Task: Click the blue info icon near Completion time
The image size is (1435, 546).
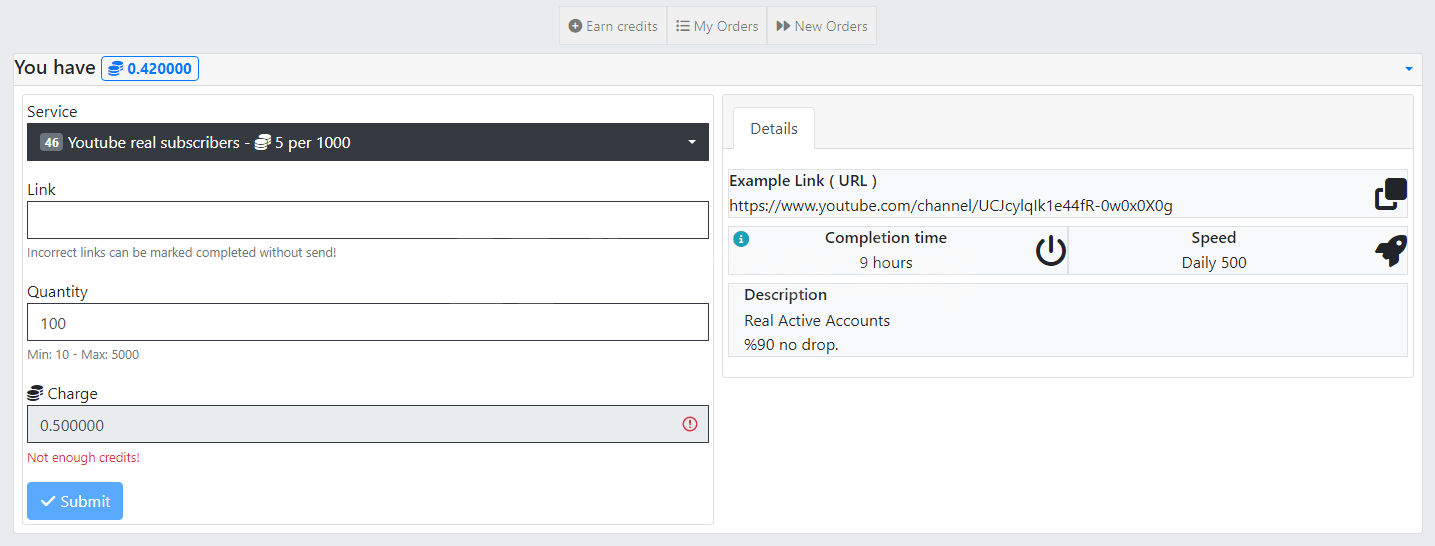Action: (x=741, y=239)
